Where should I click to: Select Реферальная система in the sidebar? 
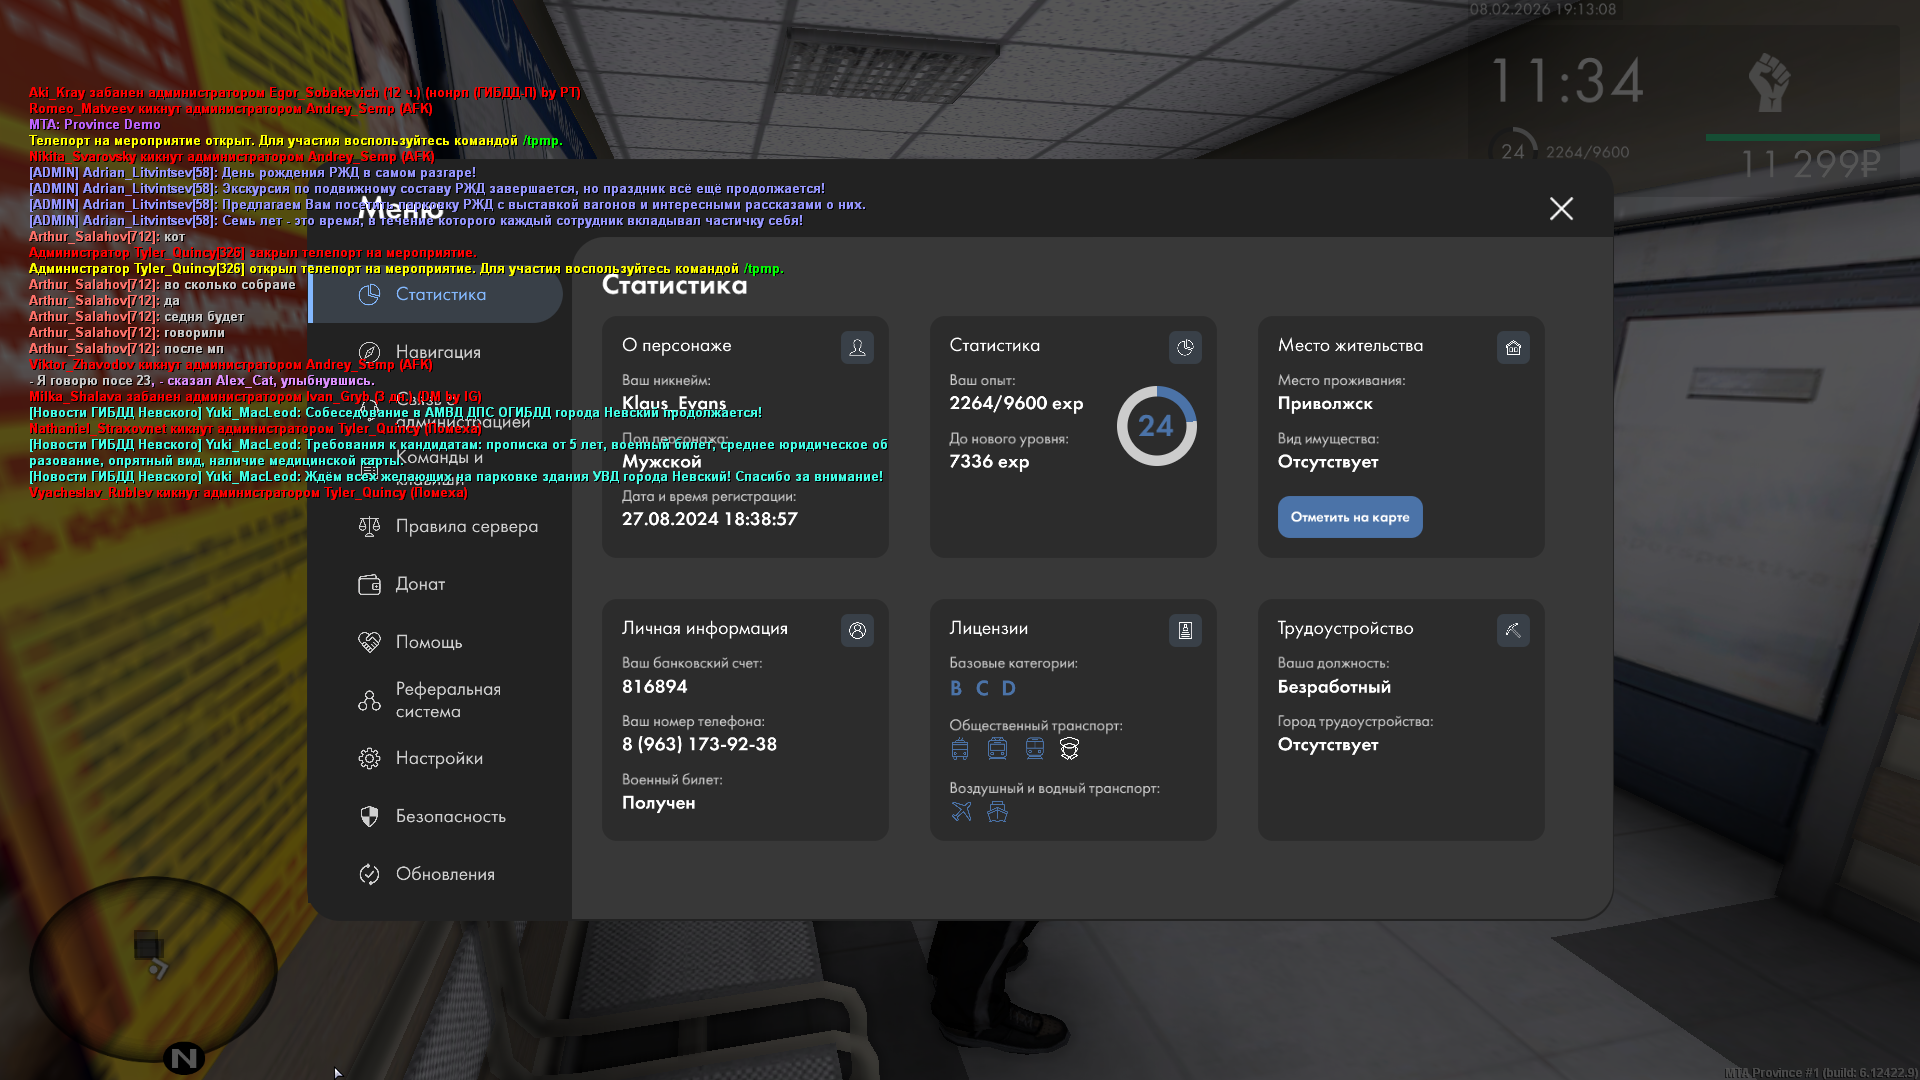point(447,700)
